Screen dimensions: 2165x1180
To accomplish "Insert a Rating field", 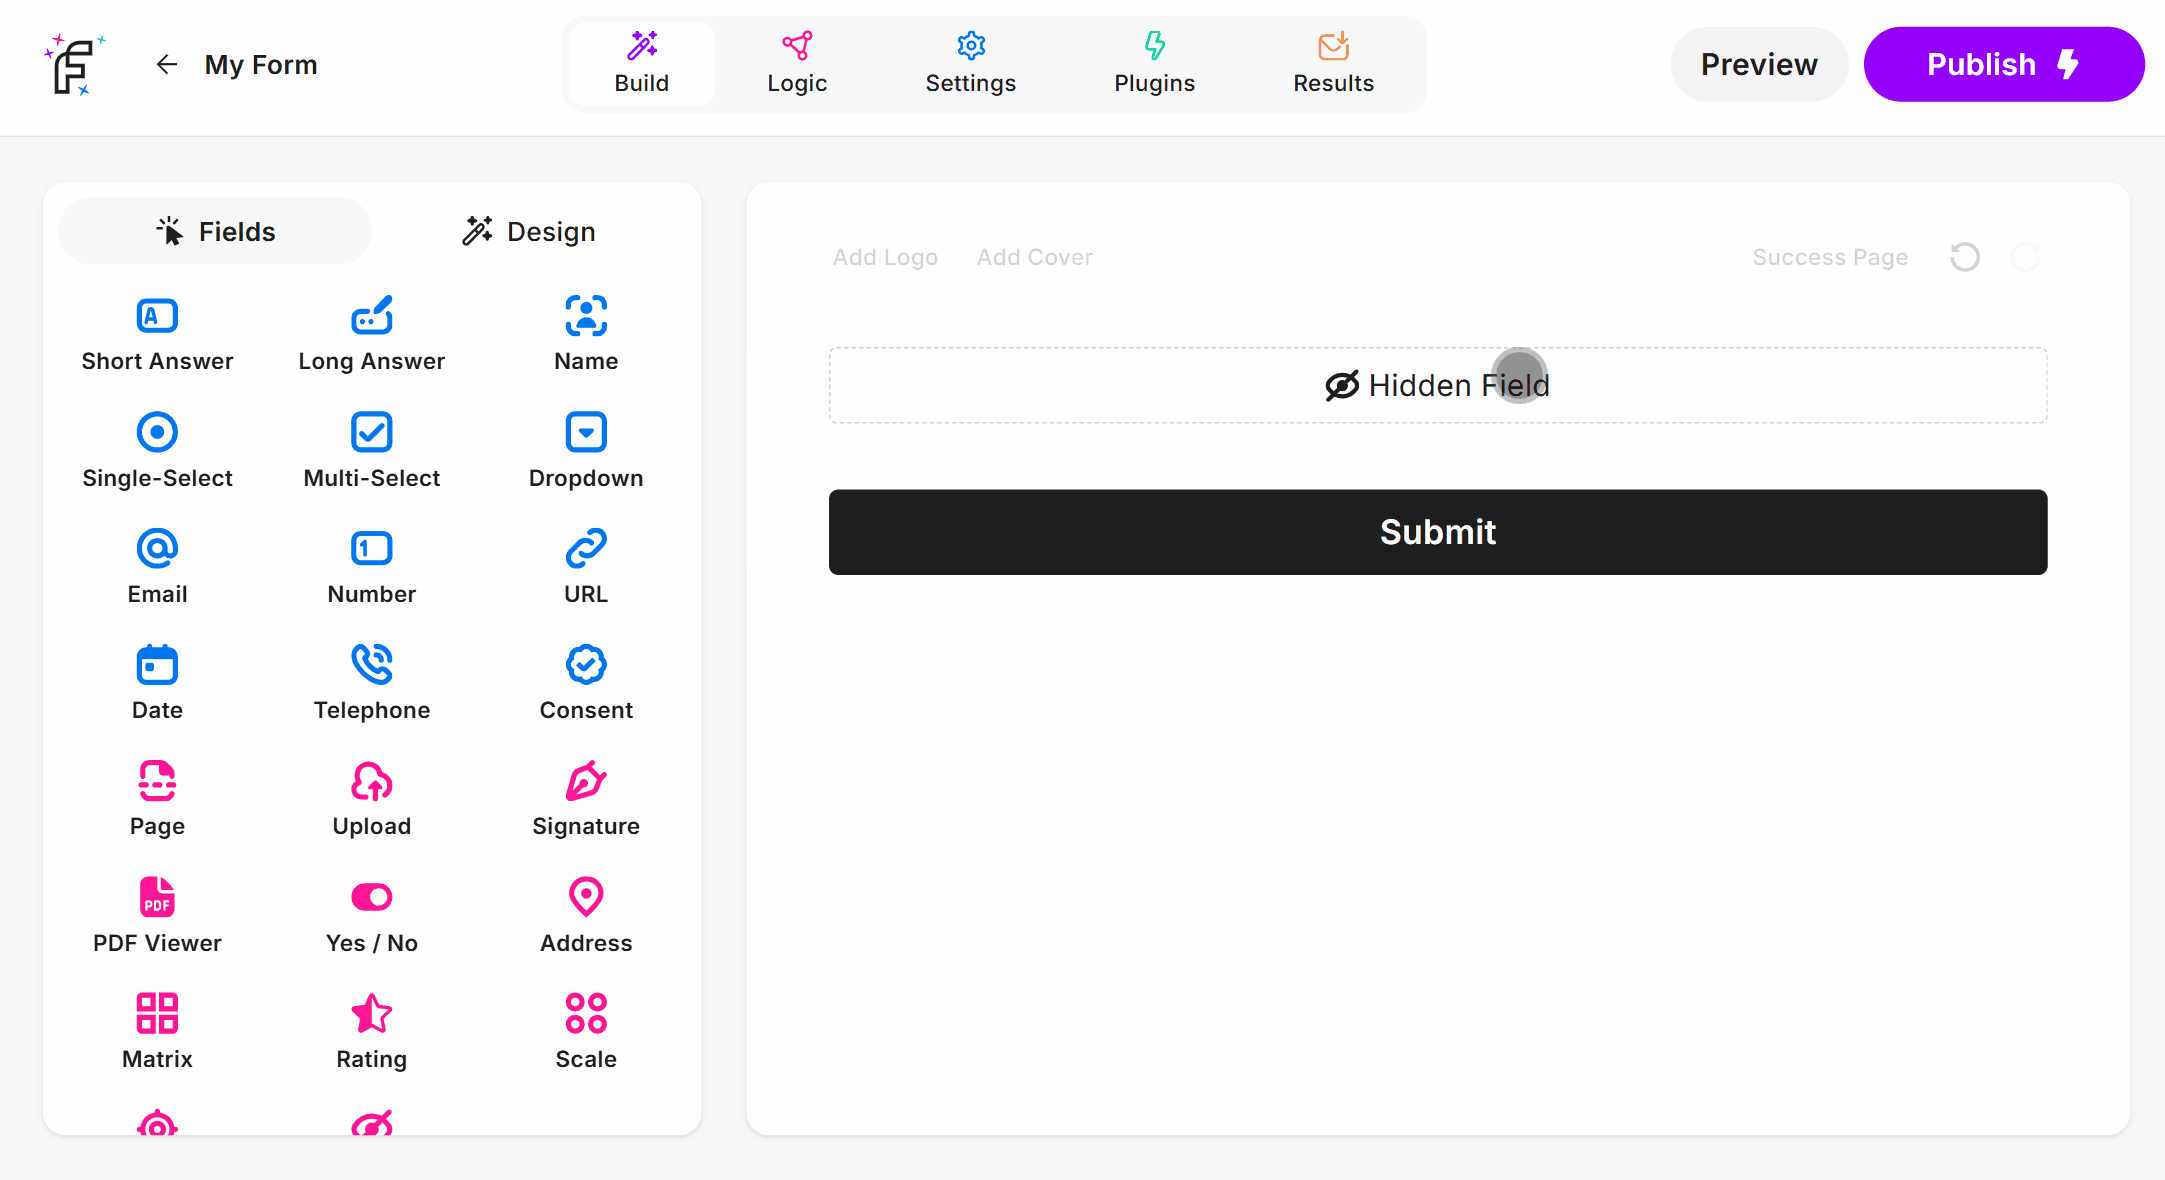I will (x=372, y=1033).
